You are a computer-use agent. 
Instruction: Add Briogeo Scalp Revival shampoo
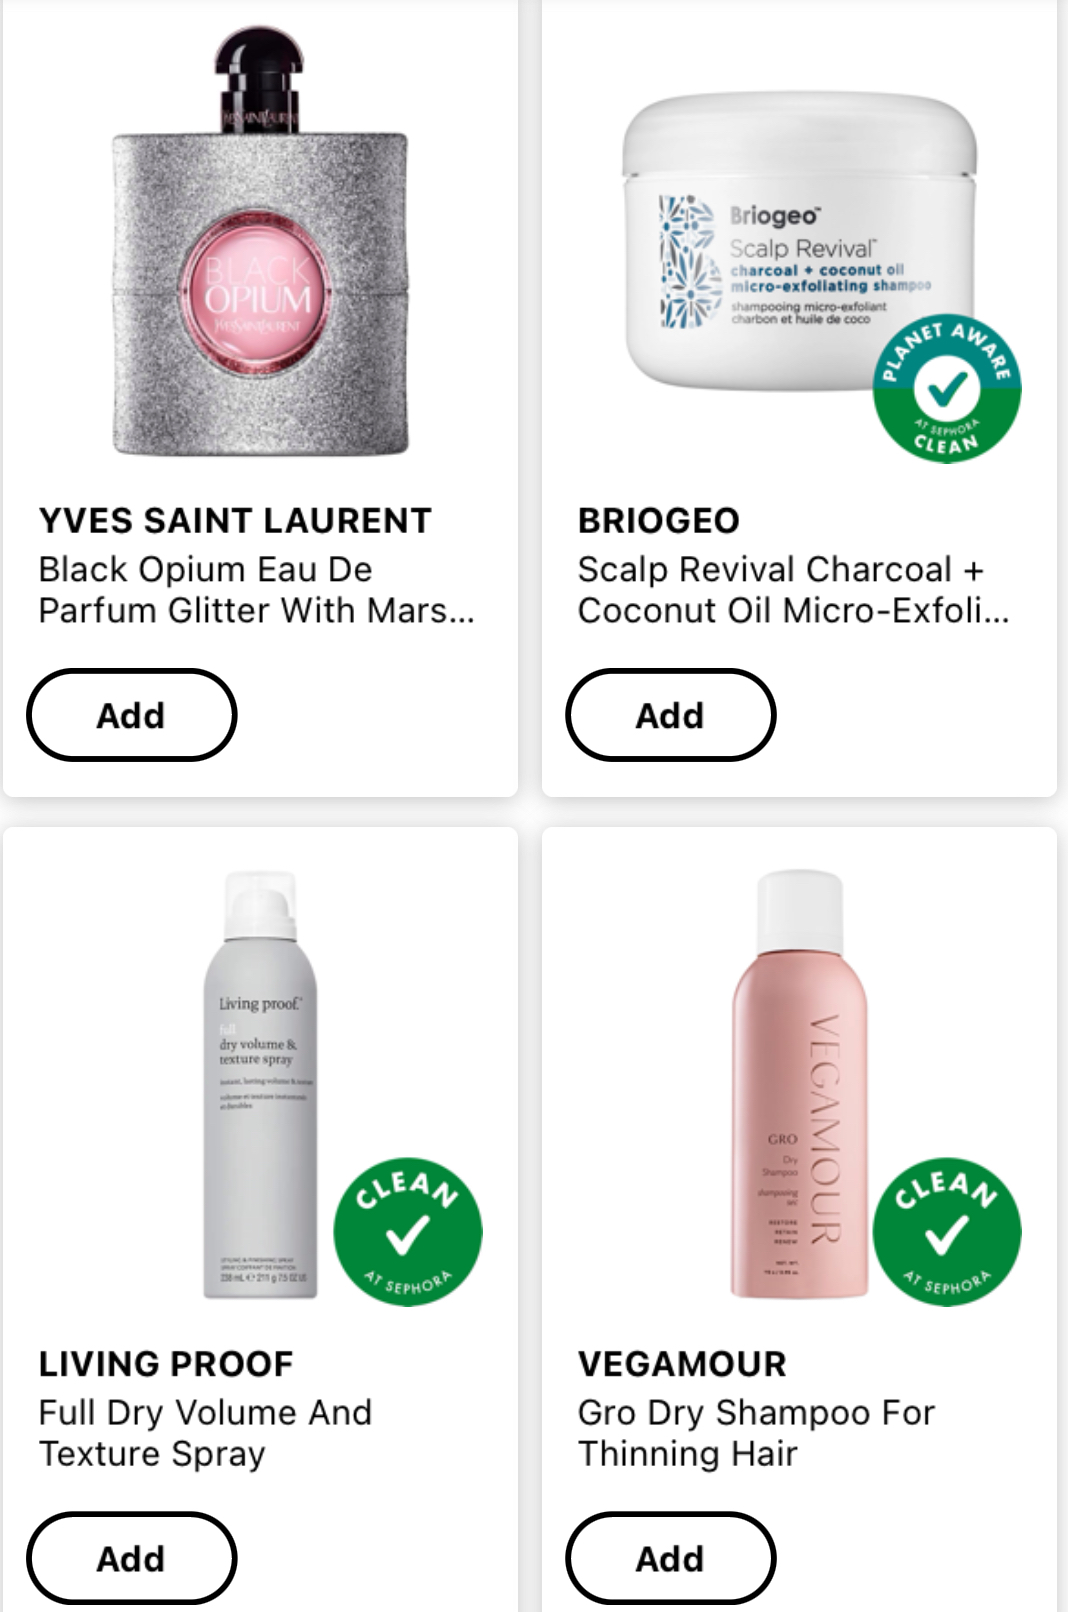click(670, 715)
